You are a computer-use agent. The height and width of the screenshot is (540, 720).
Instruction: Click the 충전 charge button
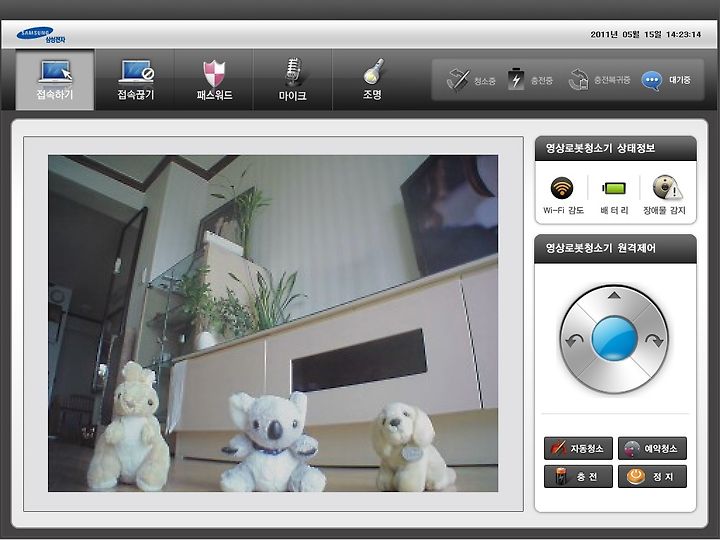(578, 477)
